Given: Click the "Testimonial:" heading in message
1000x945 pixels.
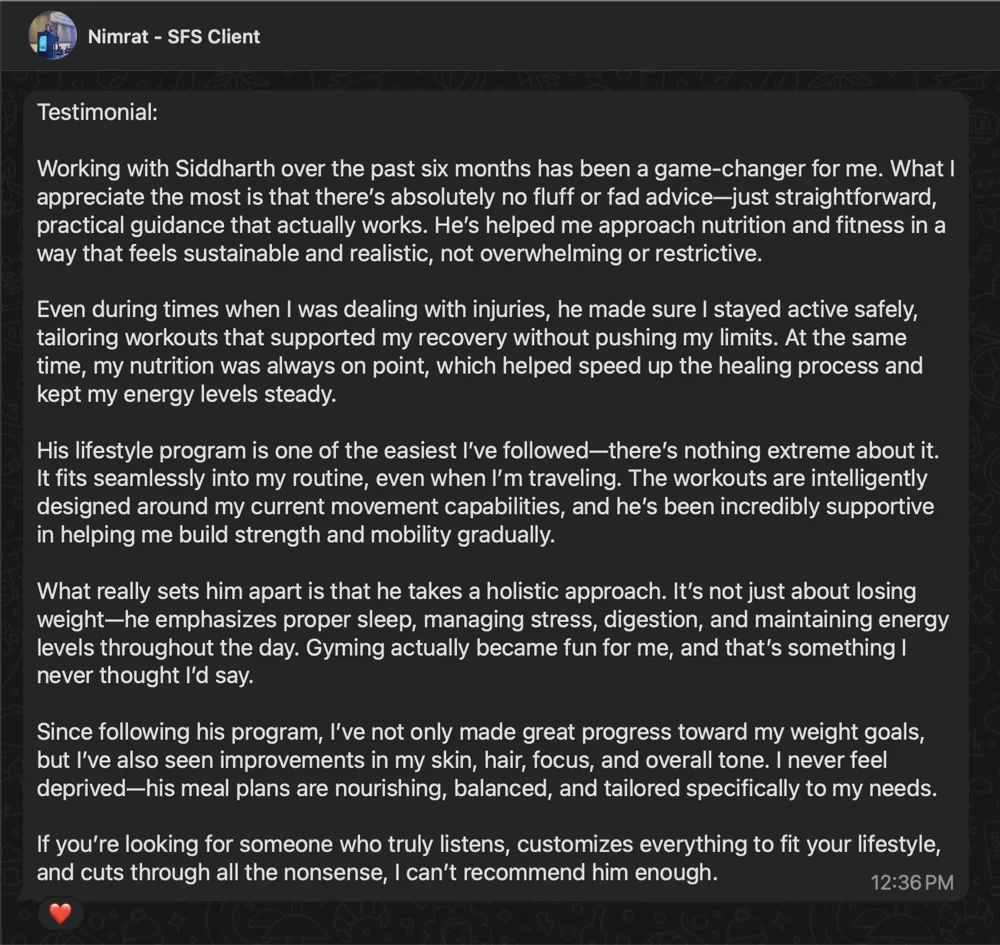Looking at the screenshot, I should click(x=97, y=112).
